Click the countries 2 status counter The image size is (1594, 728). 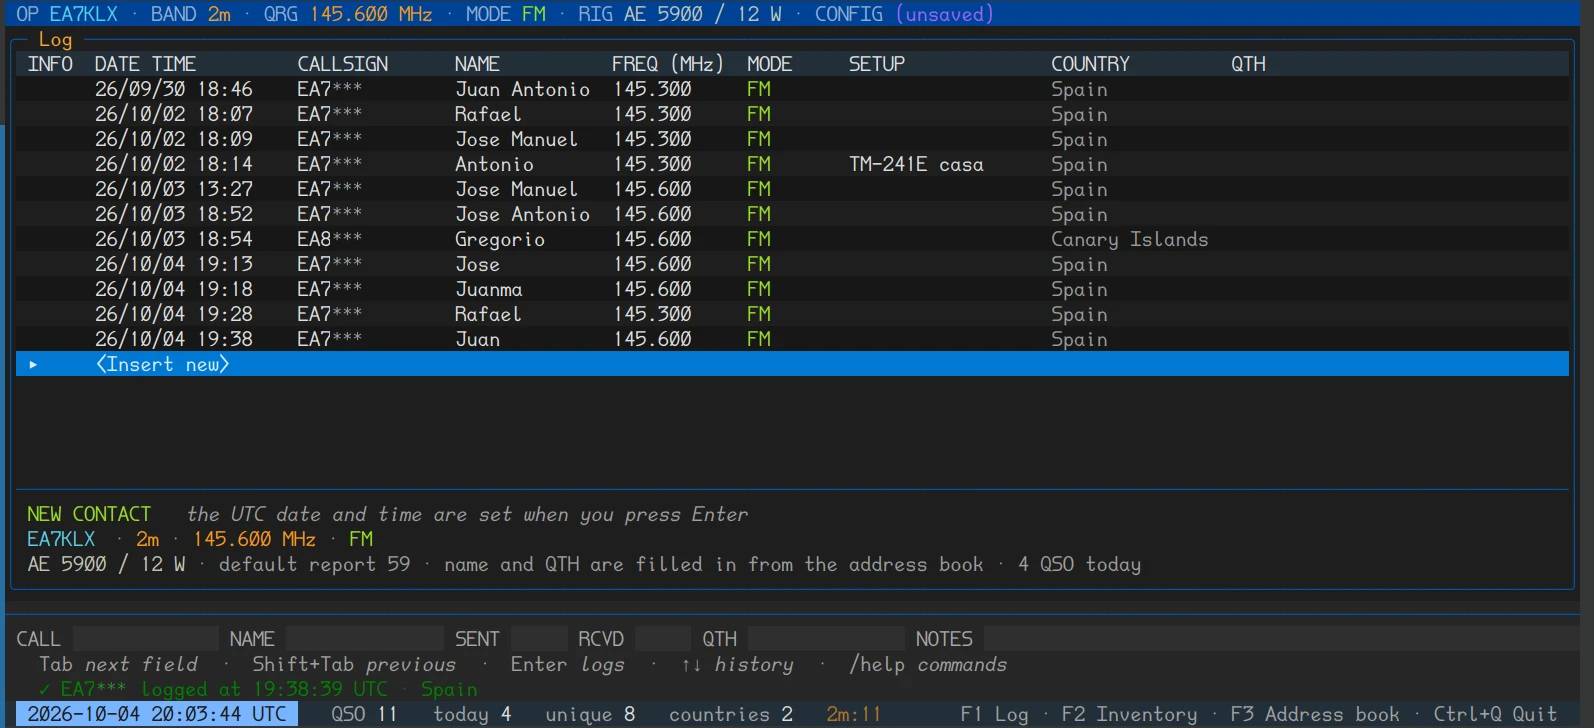click(731, 714)
